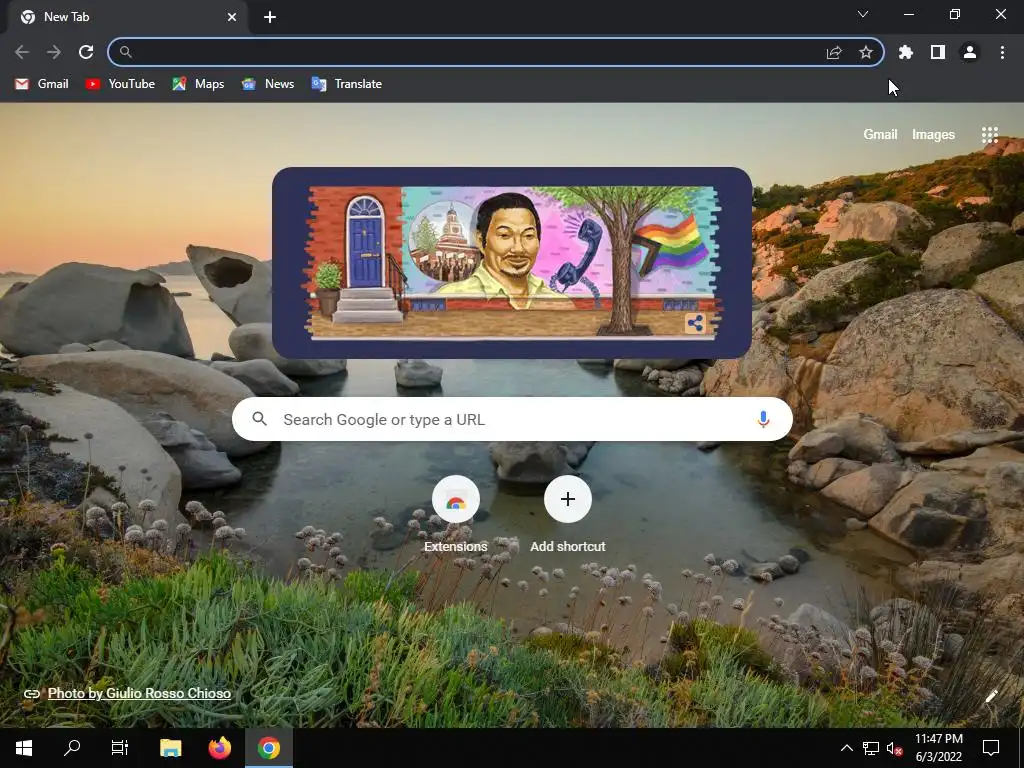Toggle the Chrome side panel
This screenshot has height=768, width=1024.
coord(938,52)
